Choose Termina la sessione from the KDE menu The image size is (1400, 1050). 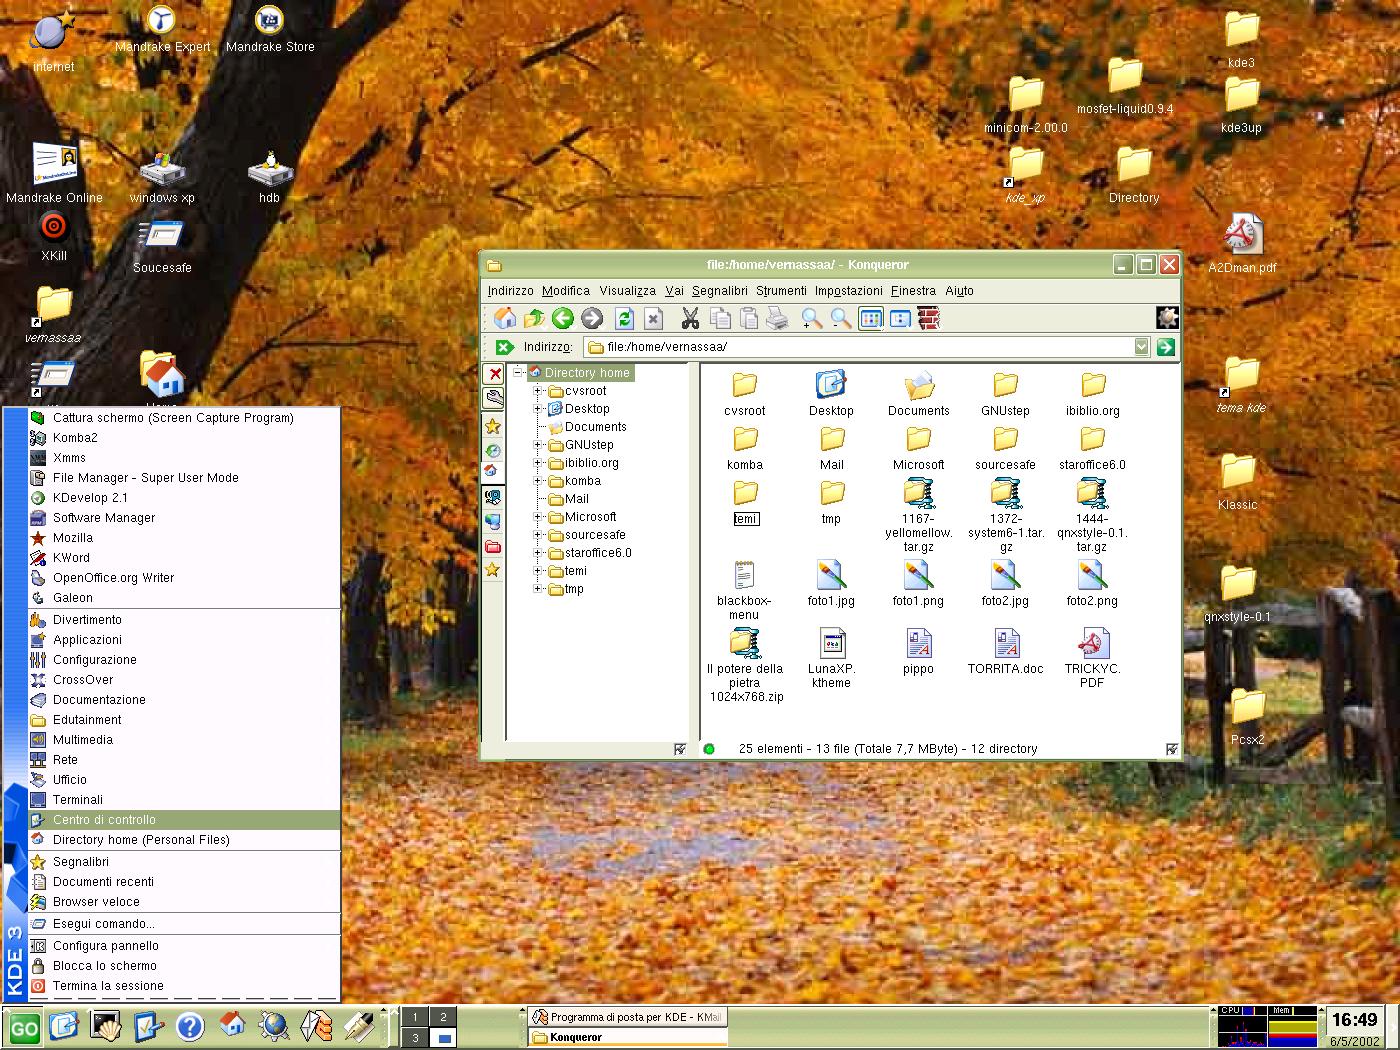[x=184, y=986]
